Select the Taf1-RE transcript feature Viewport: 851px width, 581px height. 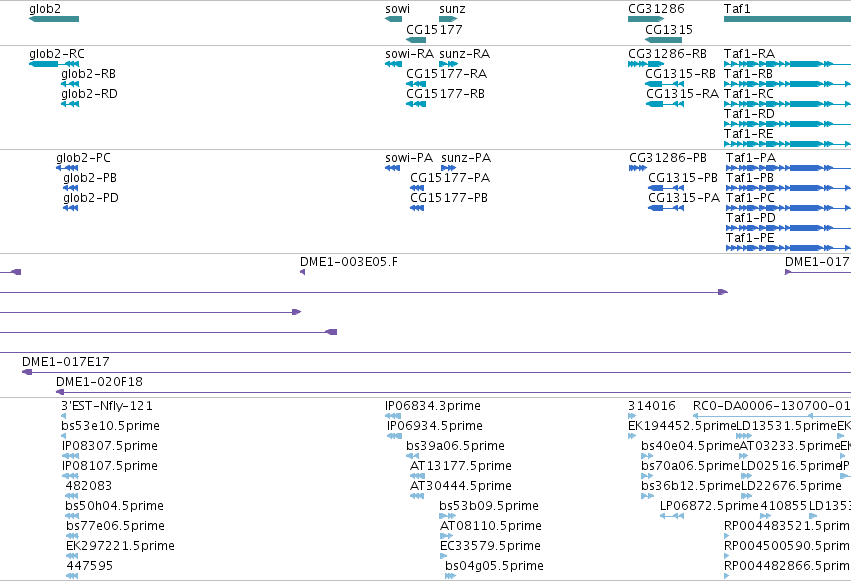(x=788, y=144)
